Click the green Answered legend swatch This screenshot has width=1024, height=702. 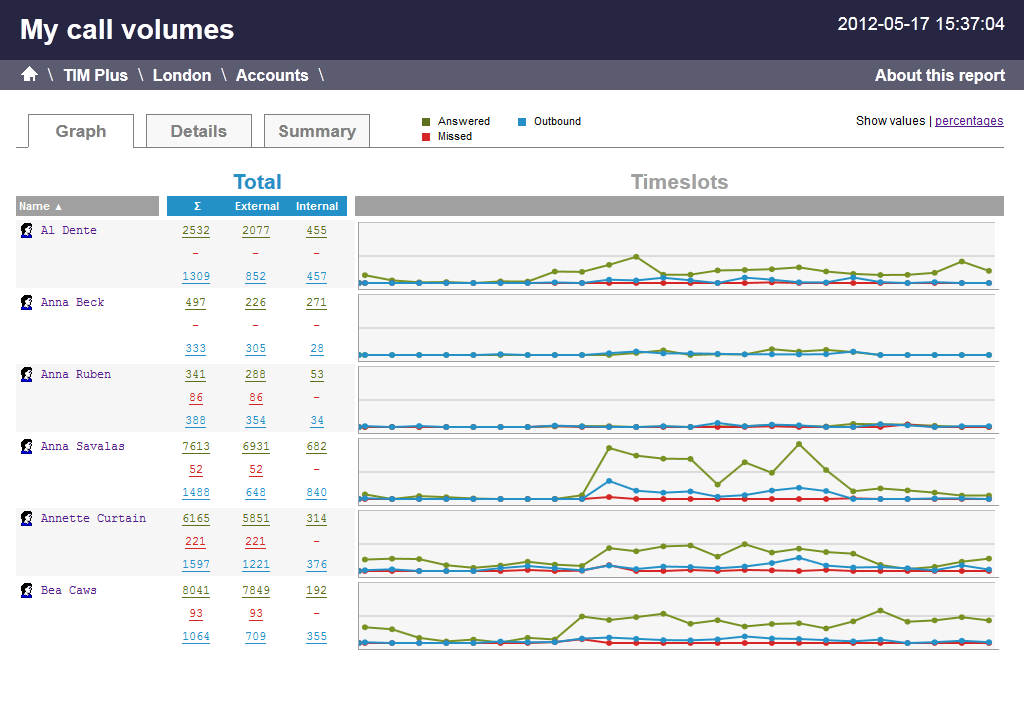pyautogui.click(x=425, y=122)
